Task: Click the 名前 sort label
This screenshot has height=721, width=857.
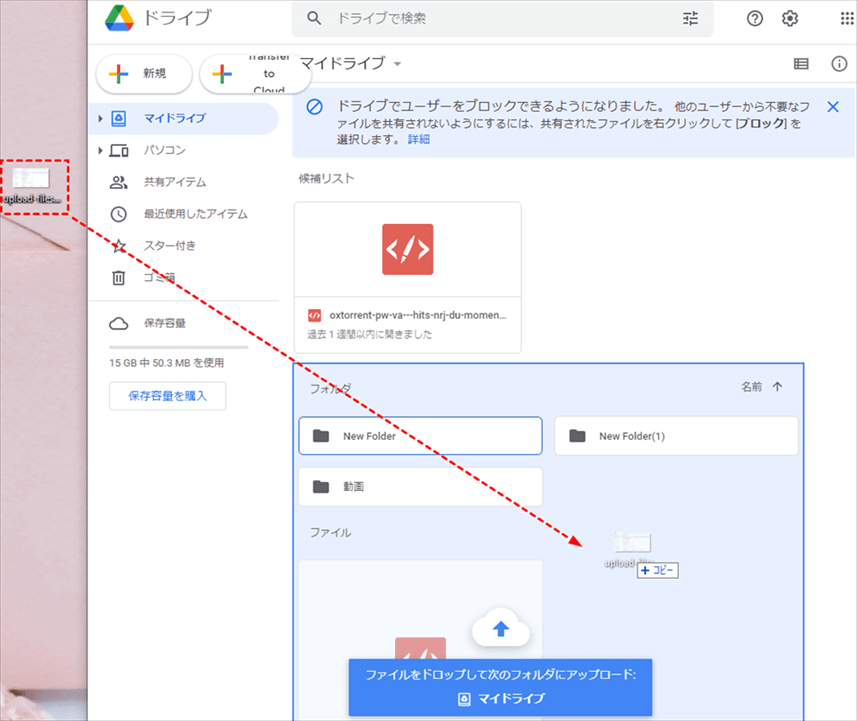Action: tap(752, 386)
